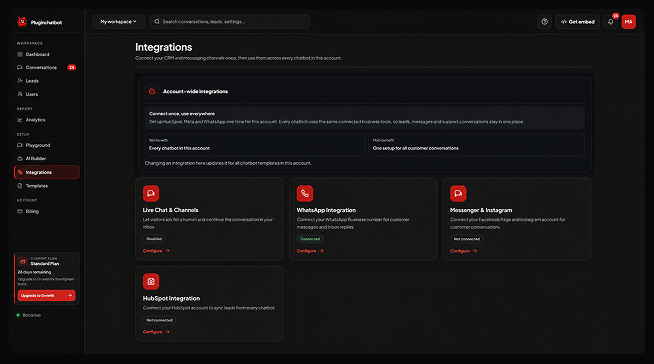Viewport: 654px width, 364px height.
Task: Click the Bot is live status
Action: click(29, 315)
